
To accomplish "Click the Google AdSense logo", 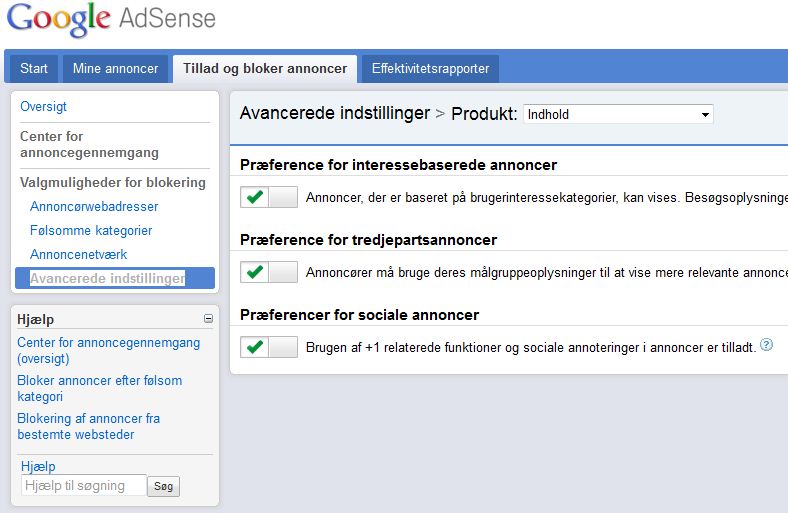I will coord(111,19).
